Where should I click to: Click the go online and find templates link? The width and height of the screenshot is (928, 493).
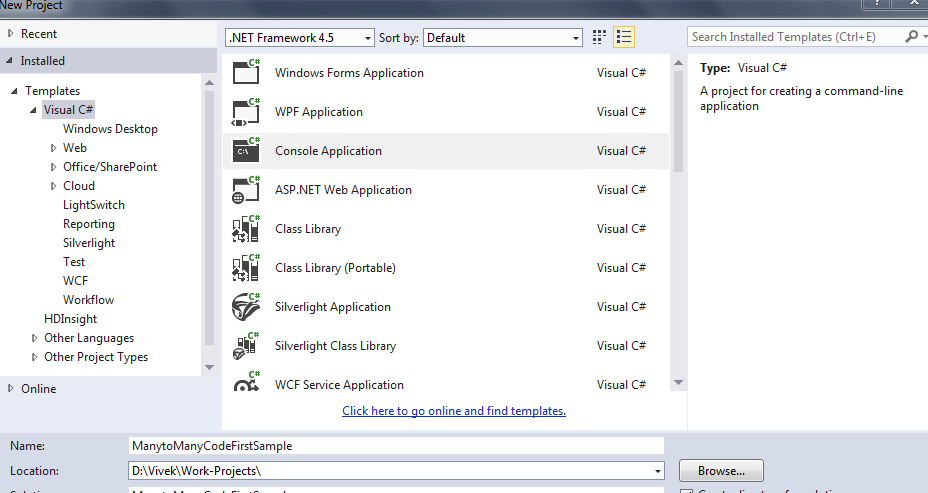tap(454, 411)
